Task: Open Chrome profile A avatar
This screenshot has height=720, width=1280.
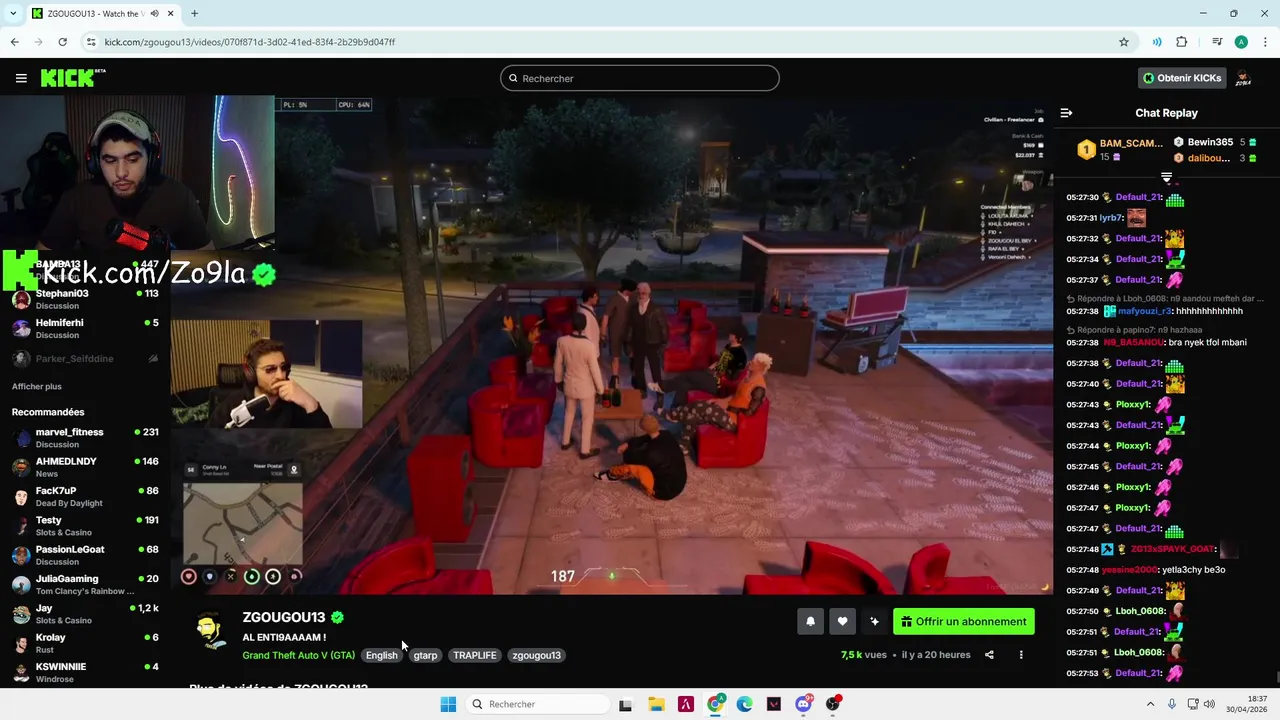Action: pos(1241,42)
